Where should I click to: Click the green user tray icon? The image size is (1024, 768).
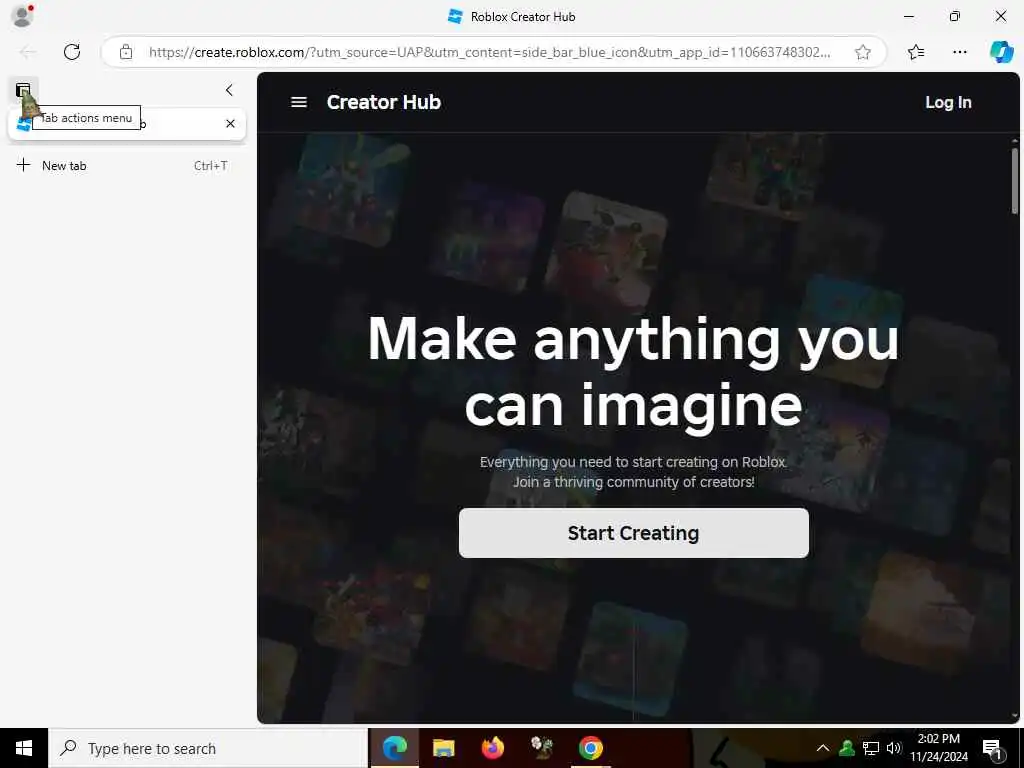(847, 748)
